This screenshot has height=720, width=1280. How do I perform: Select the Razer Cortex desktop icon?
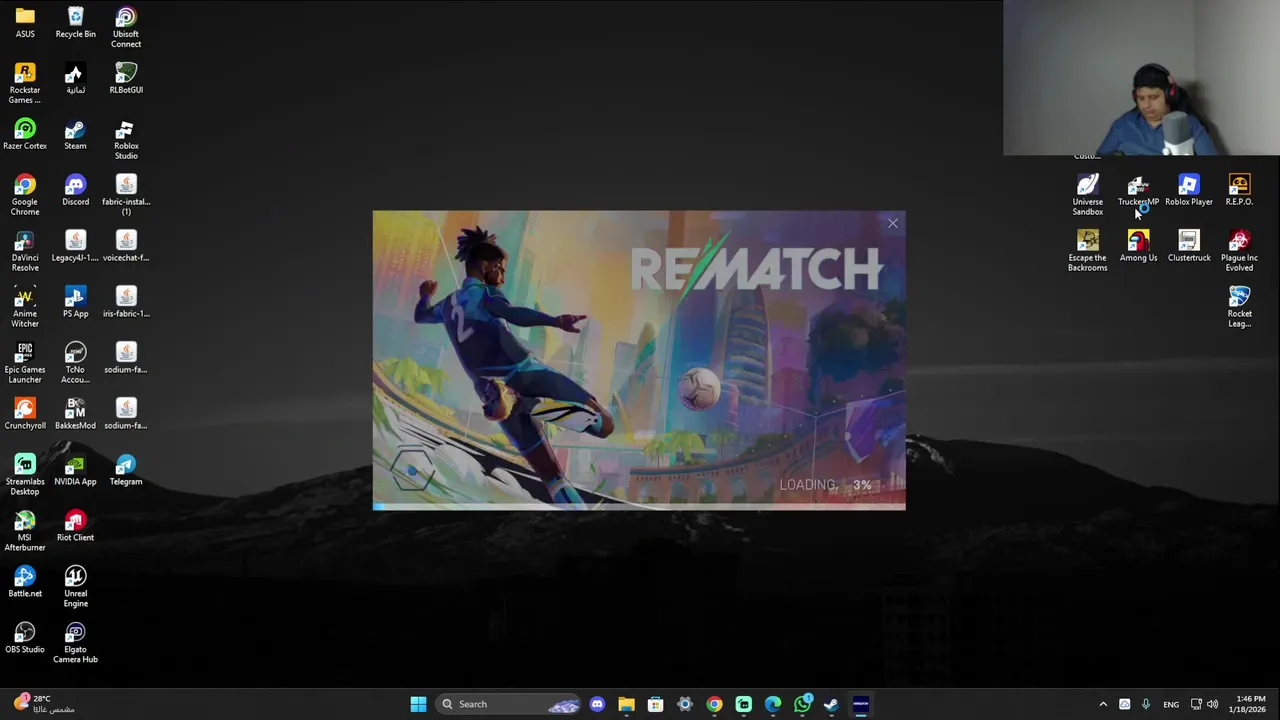click(x=25, y=134)
